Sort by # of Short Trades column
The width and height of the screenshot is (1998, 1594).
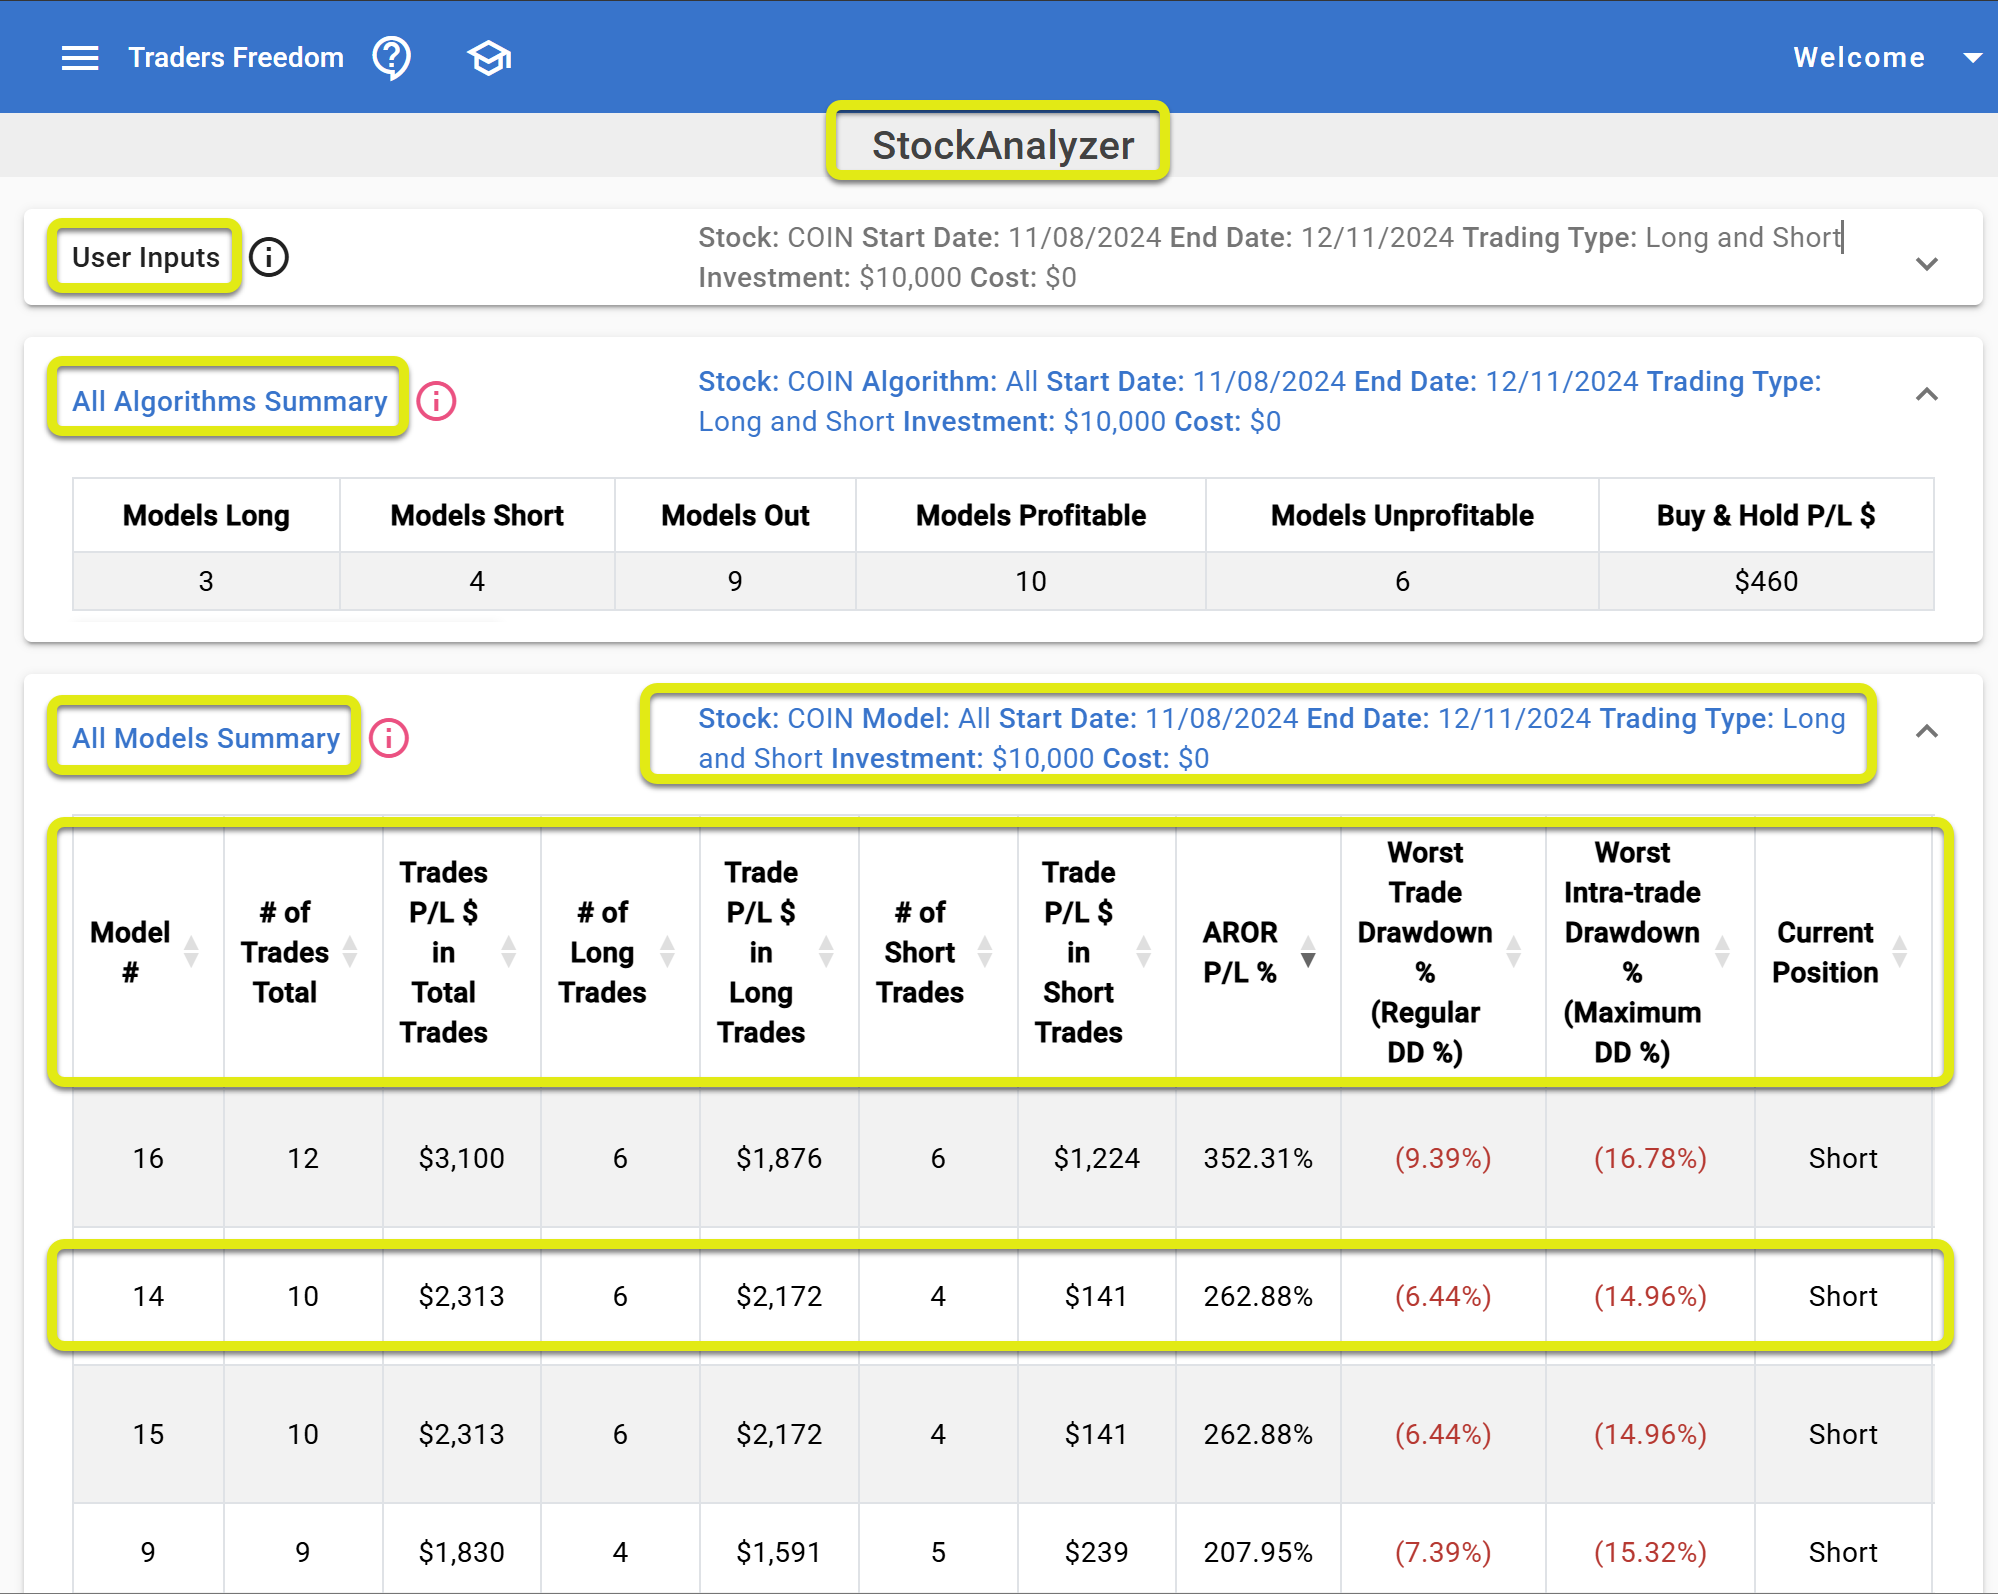(985, 951)
